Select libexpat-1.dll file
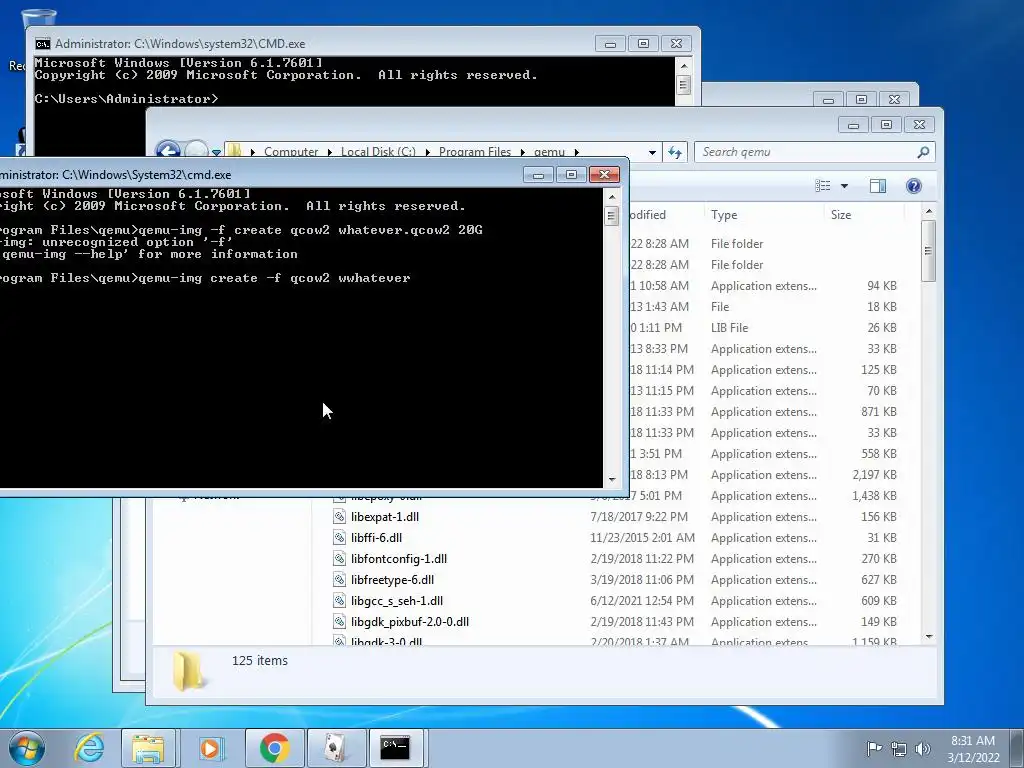Image resolution: width=1024 pixels, height=768 pixels. click(x=385, y=517)
